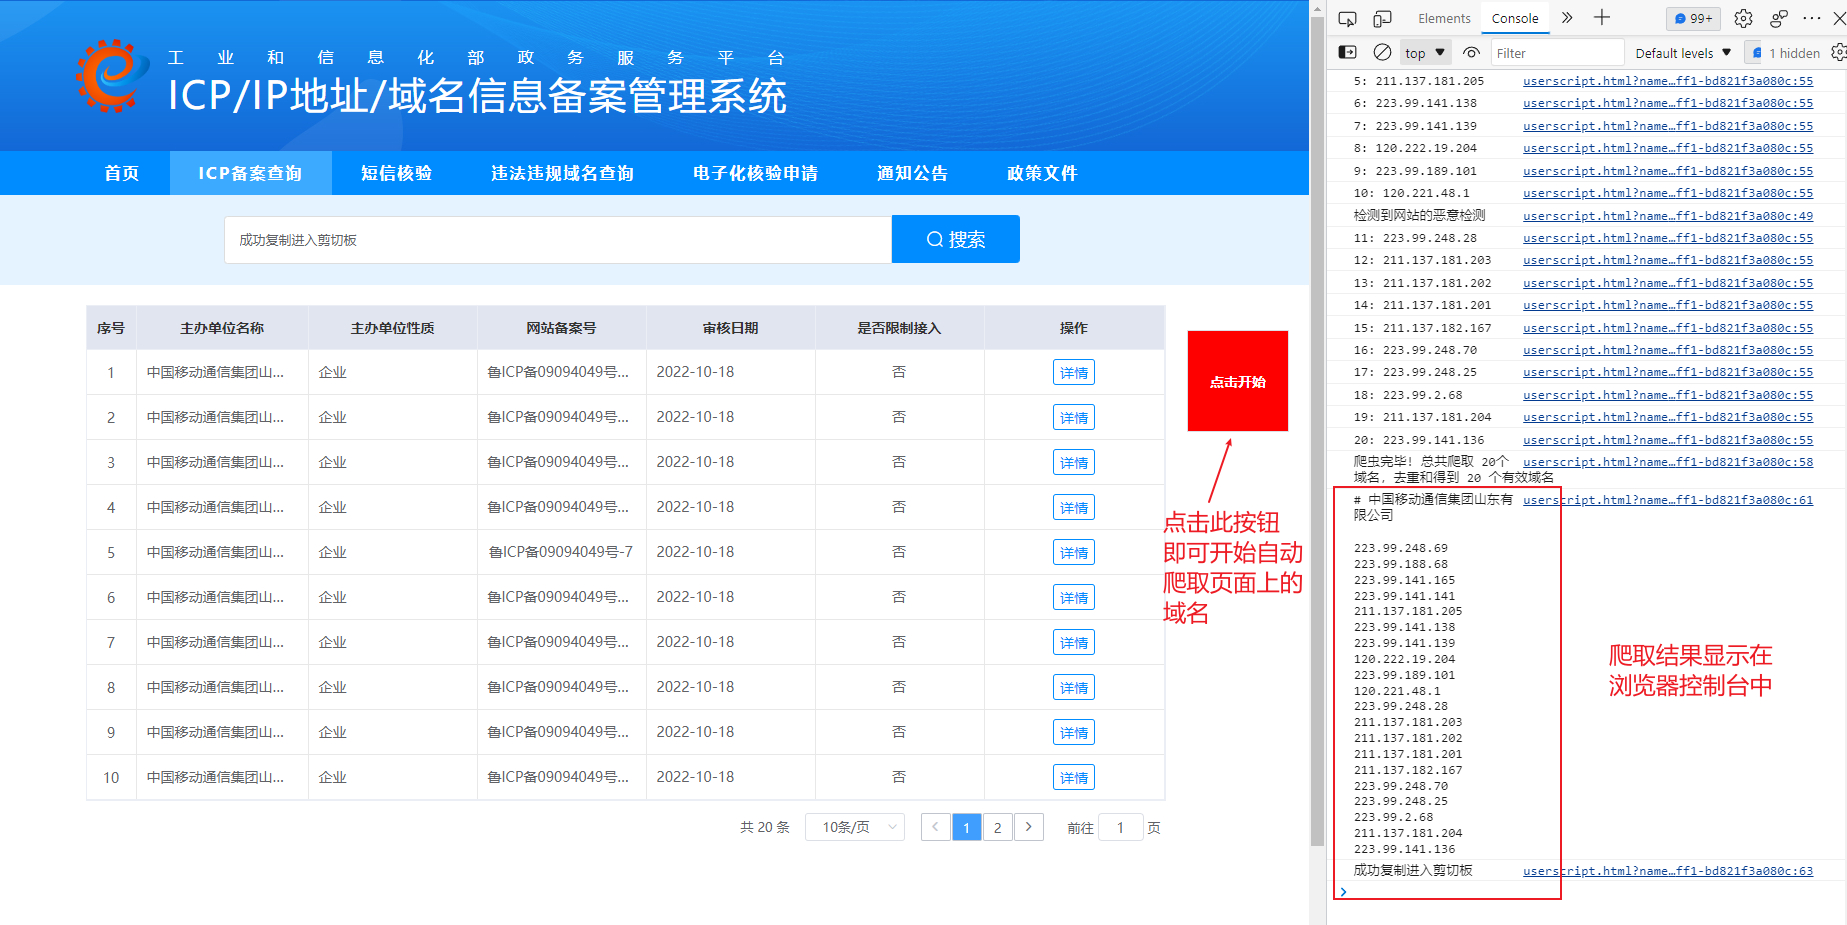The height and width of the screenshot is (925, 1847).
Task: Close DevTools with the X icon
Action: click(1839, 18)
